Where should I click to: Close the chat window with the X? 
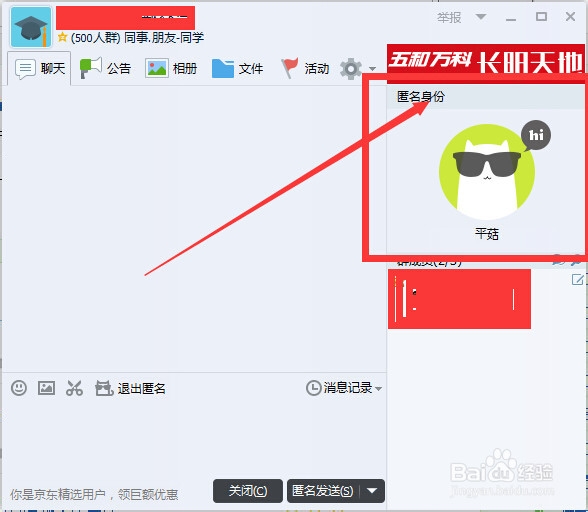coord(570,17)
